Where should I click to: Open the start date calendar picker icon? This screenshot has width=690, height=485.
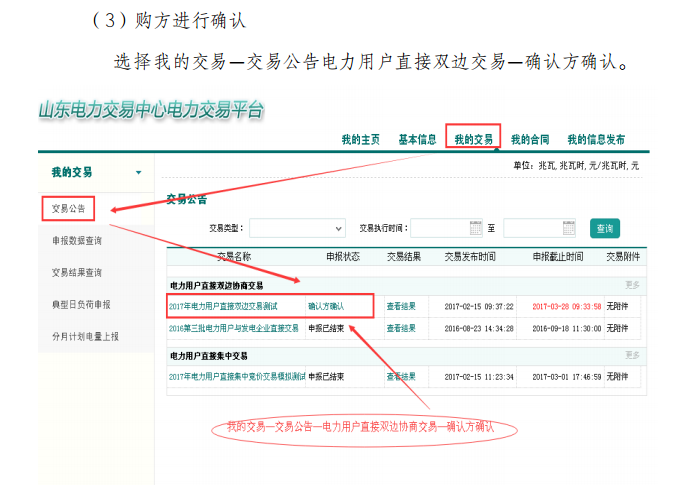click(x=476, y=228)
